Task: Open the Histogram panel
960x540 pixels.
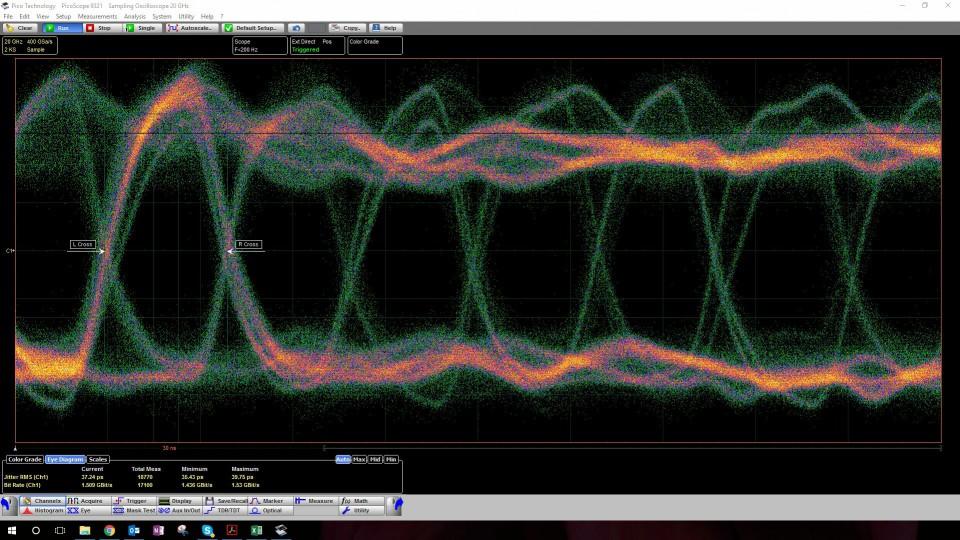Action: tap(42, 510)
